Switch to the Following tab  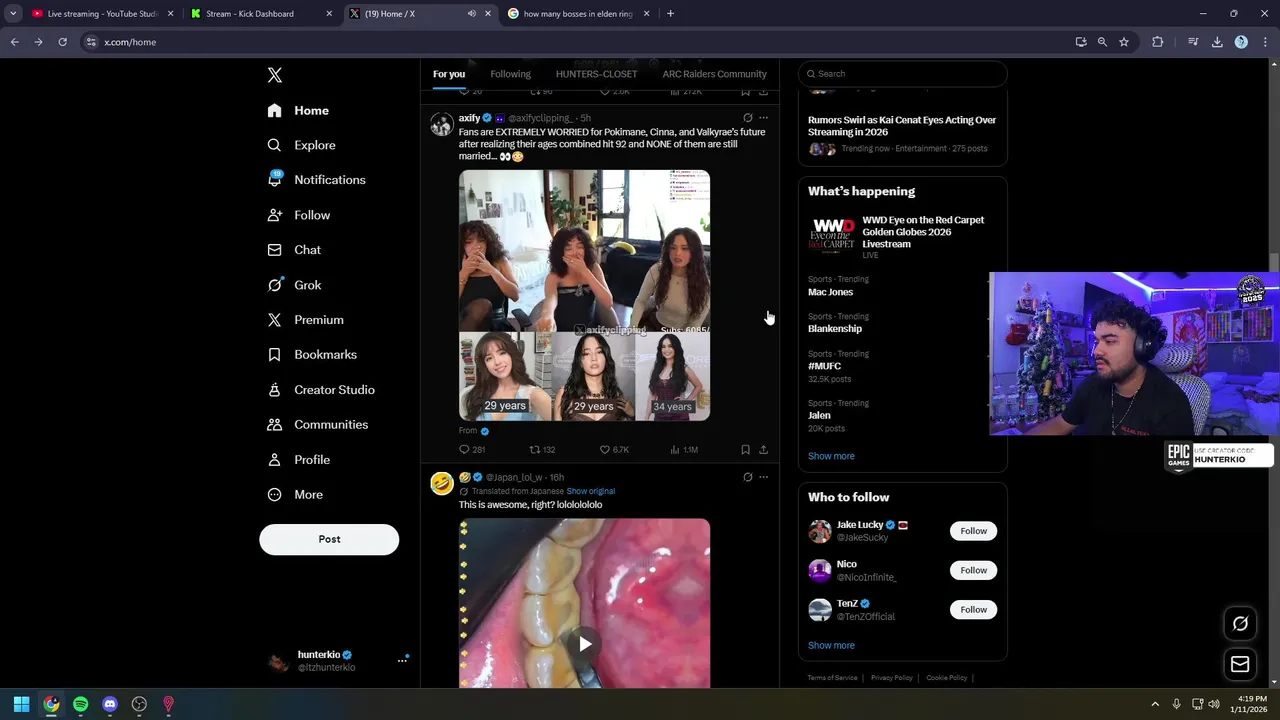point(510,74)
